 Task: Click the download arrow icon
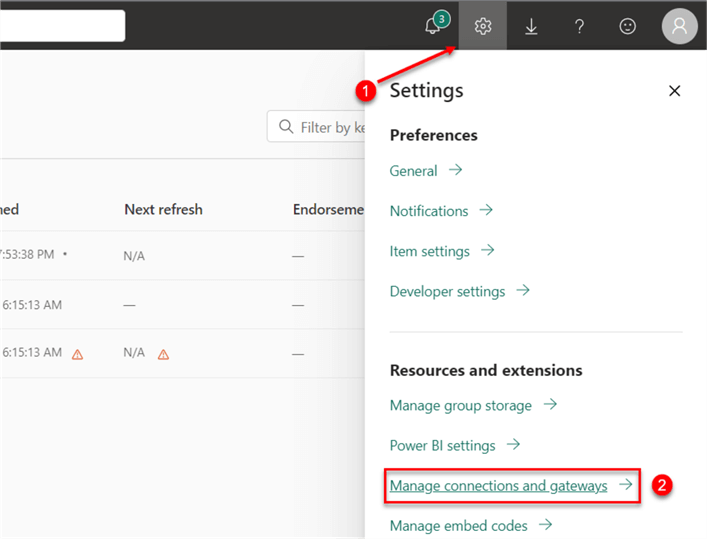(x=531, y=27)
